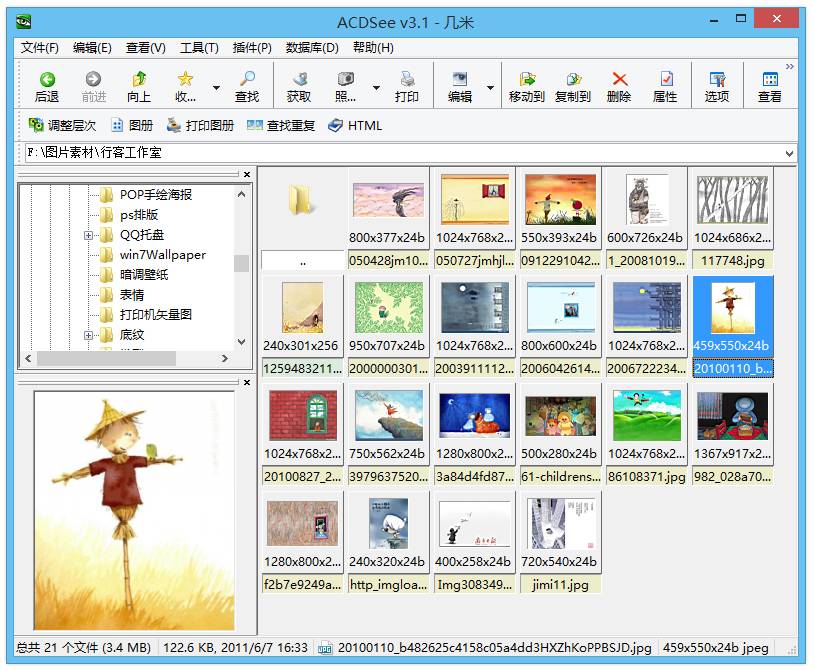Image resolution: width=814 pixels, height=670 pixels.
Task: Open the 查看(V) menu
Action: point(145,48)
